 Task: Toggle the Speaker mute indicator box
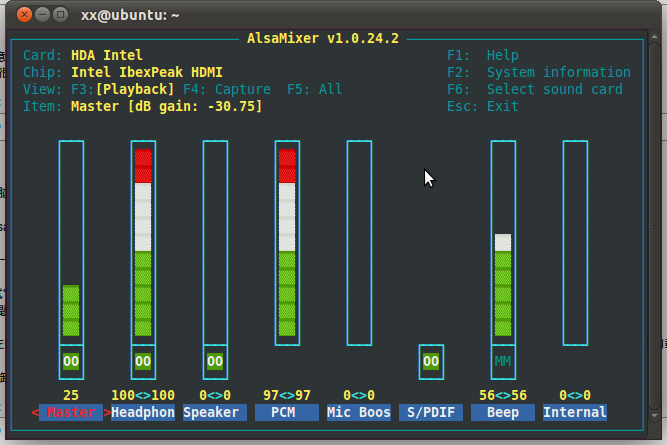(x=215, y=362)
